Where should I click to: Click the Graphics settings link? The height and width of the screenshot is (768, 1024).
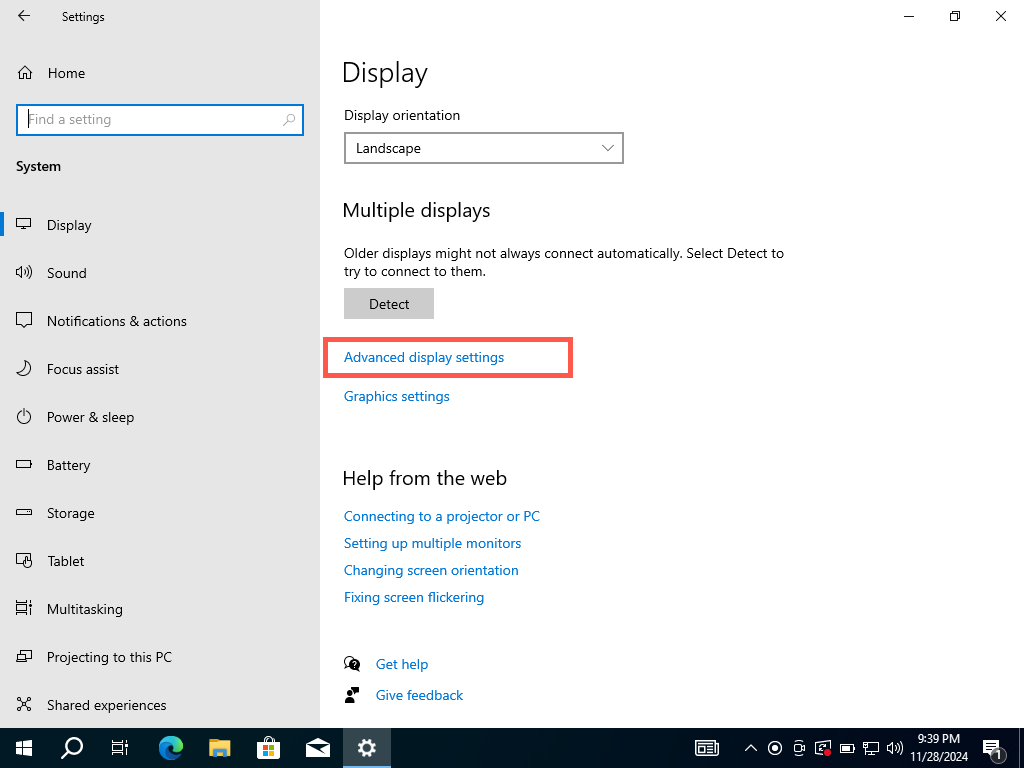(396, 396)
